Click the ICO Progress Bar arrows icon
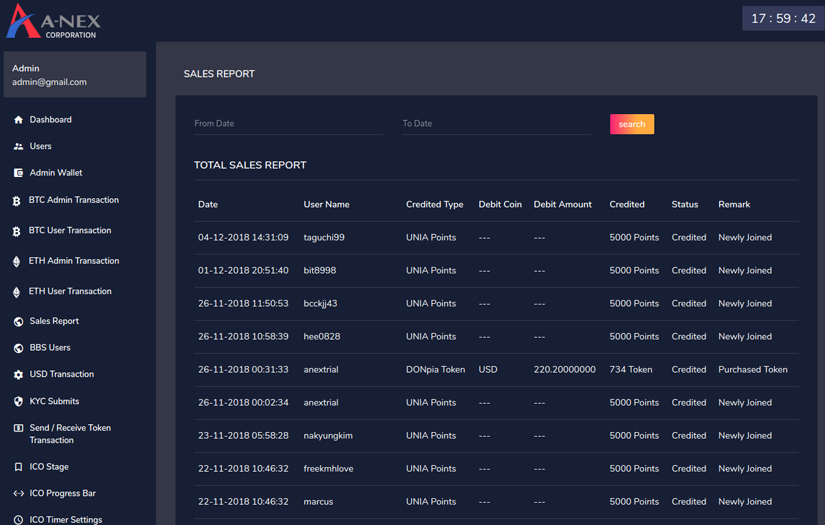Image resolution: width=825 pixels, height=525 pixels. (18, 493)
